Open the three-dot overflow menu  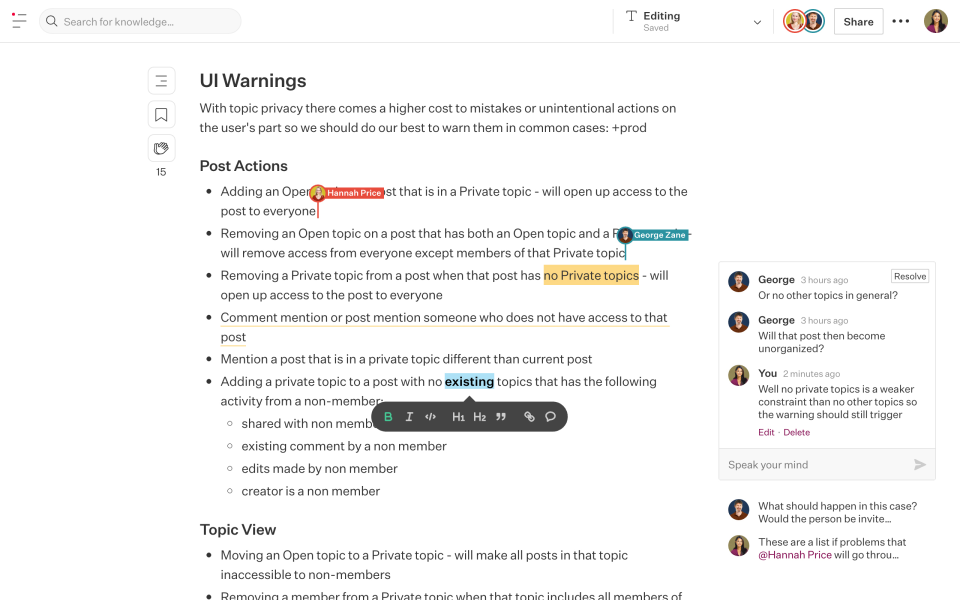click(900, 21)
